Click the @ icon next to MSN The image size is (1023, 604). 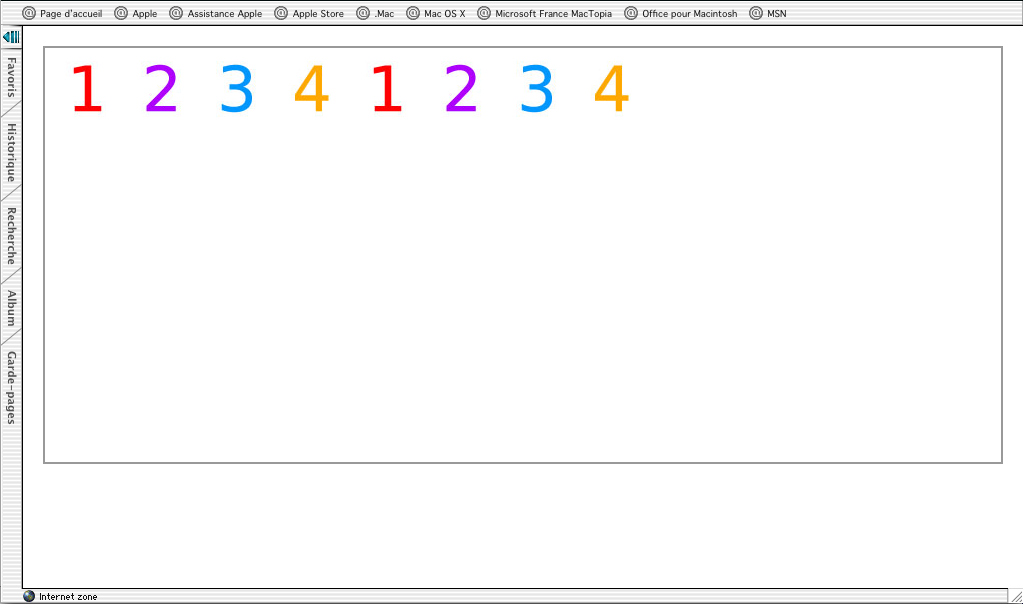point(756,14)
